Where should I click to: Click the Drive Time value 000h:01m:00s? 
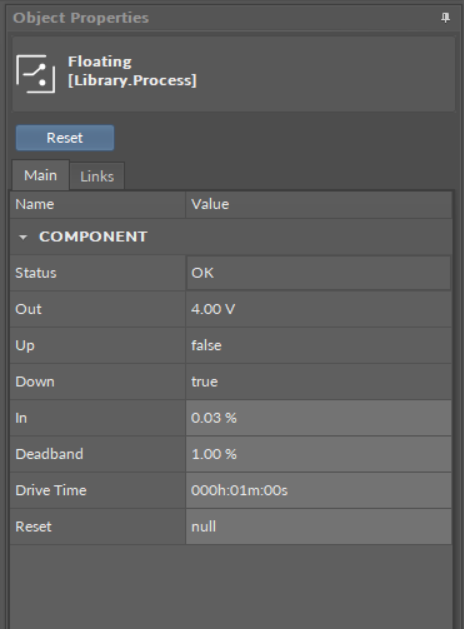[x=318, y=490]
